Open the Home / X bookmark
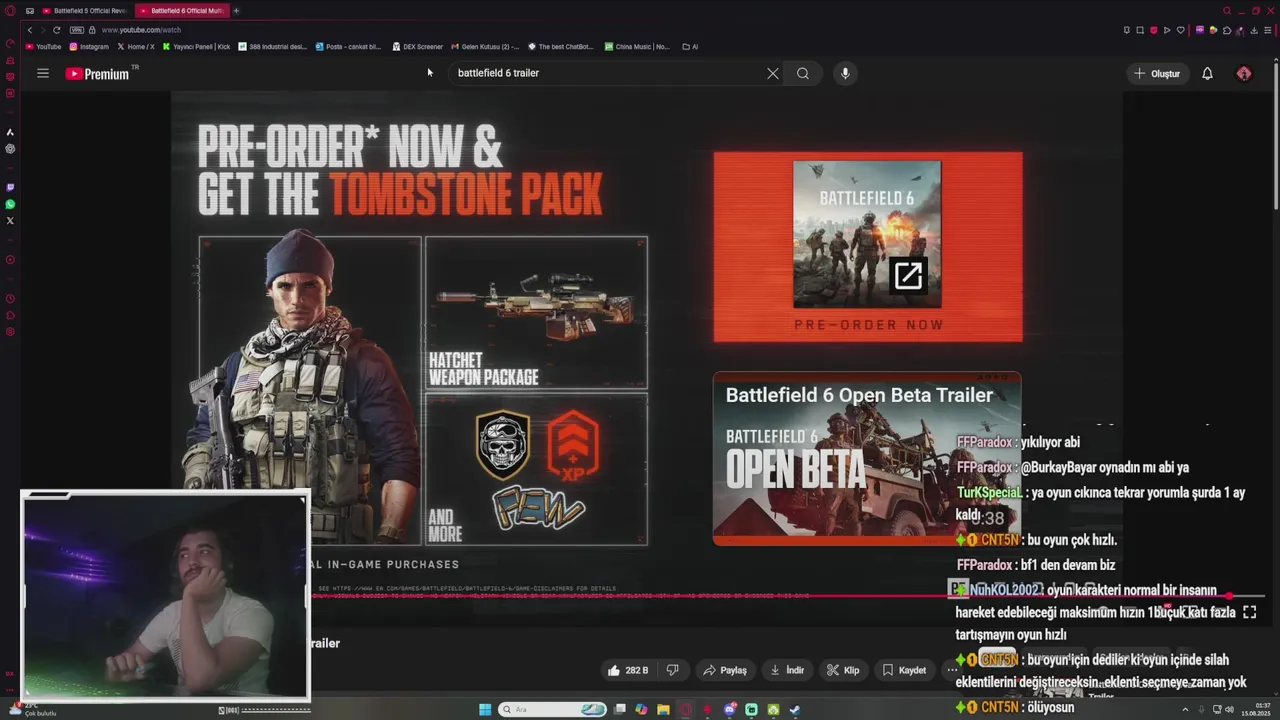The width and height of the screenshot is (1280, 720). click(136, 46)
